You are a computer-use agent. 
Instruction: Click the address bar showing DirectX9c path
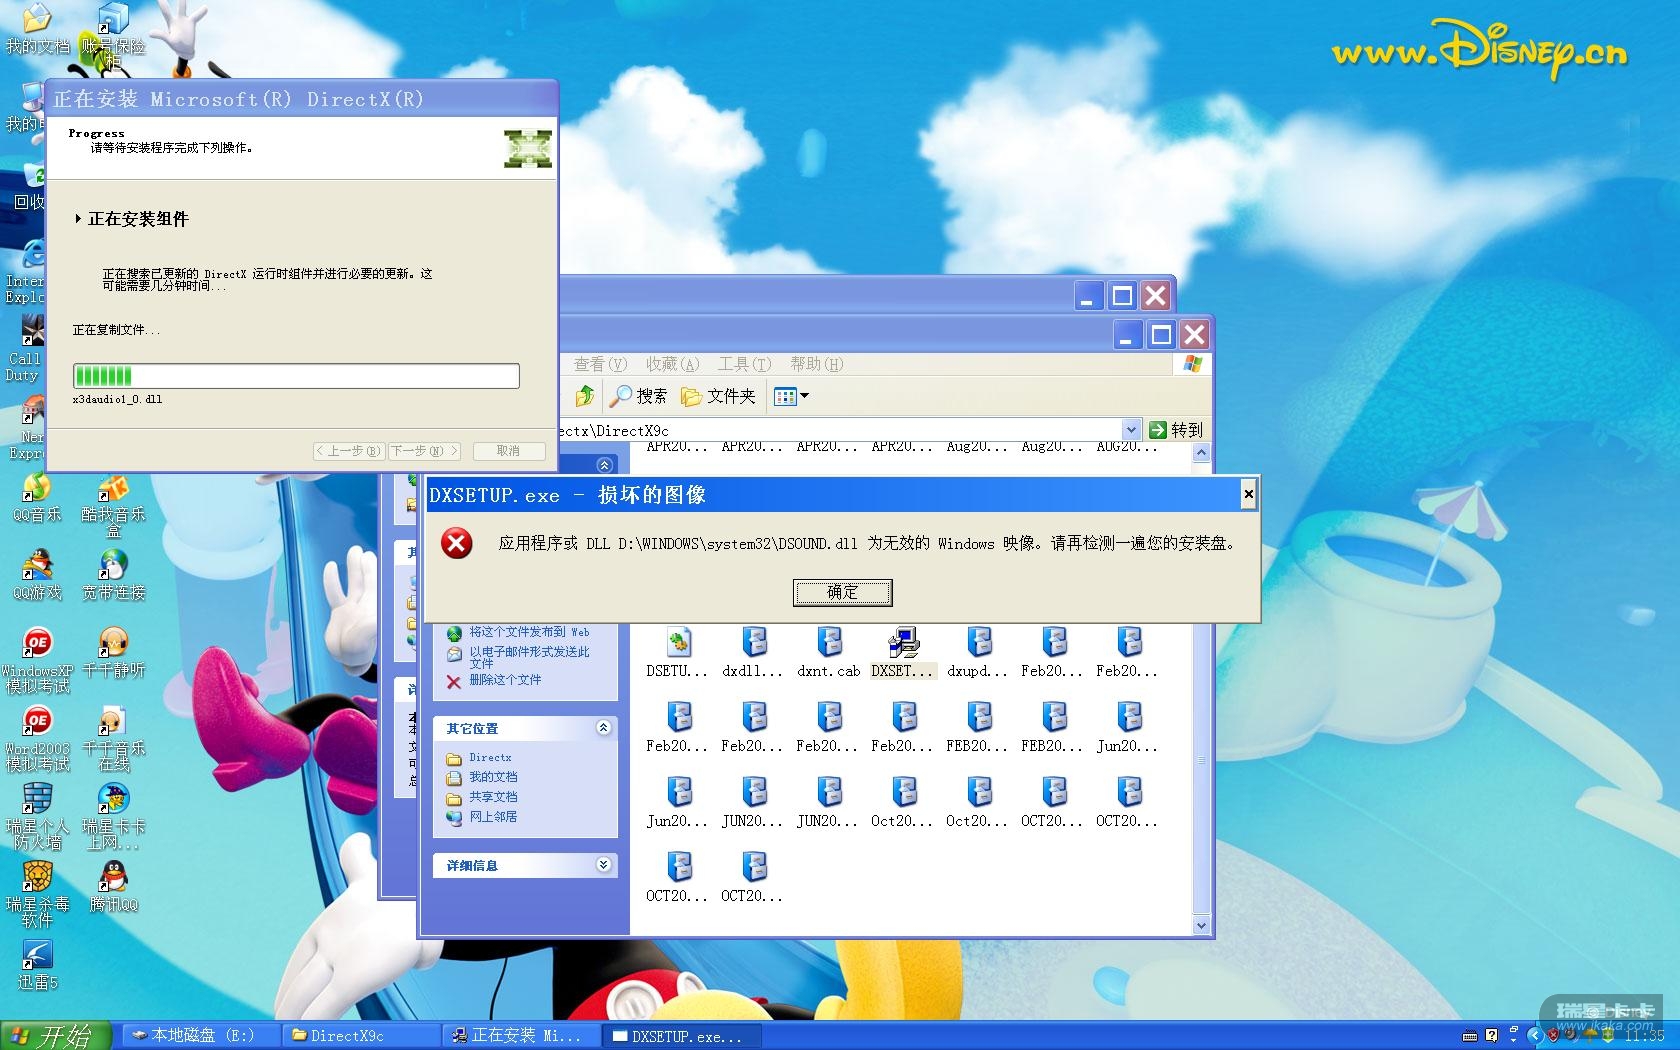[840, 430]
